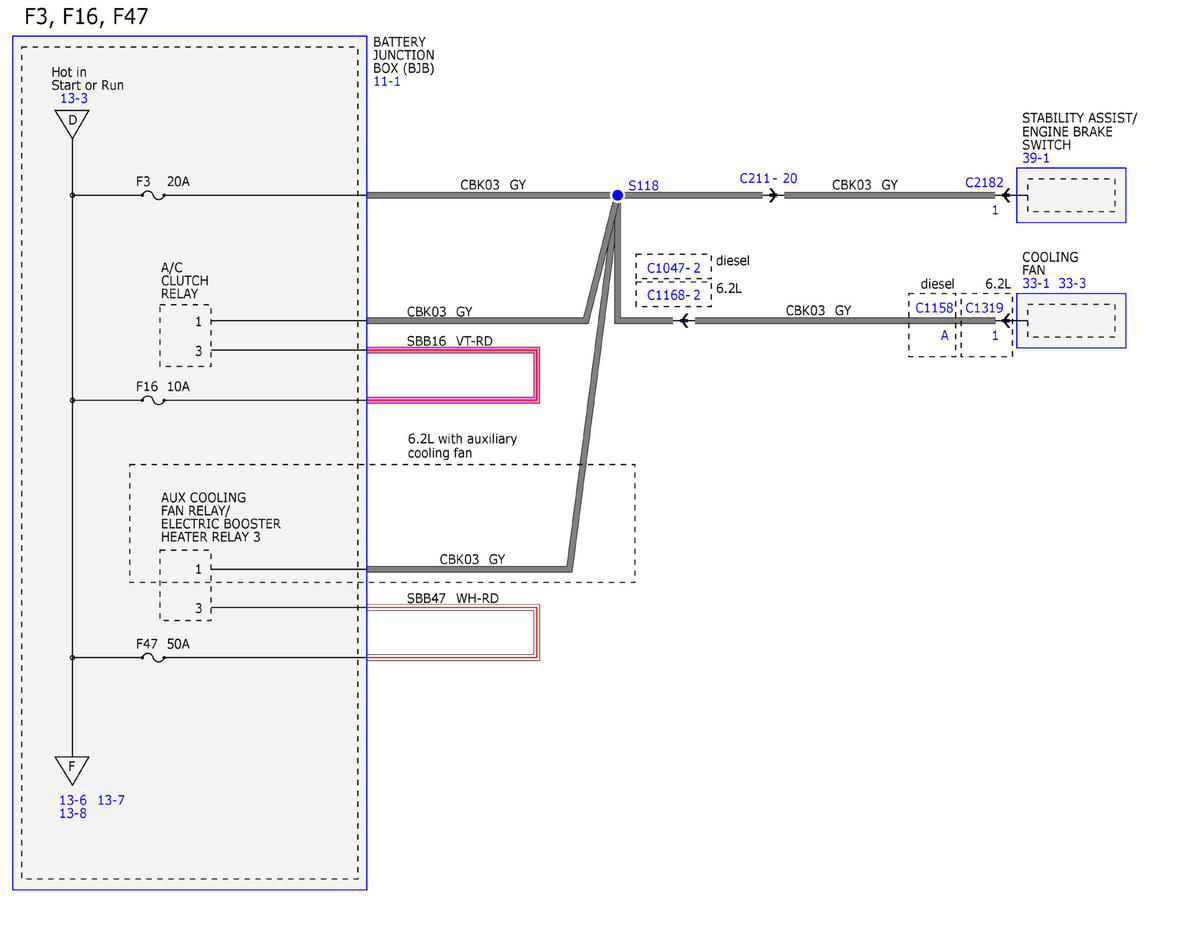Follow the 13-8 page reference link
The width and height of the screenshot is (1200, 927).
click(x=73, y=814)
